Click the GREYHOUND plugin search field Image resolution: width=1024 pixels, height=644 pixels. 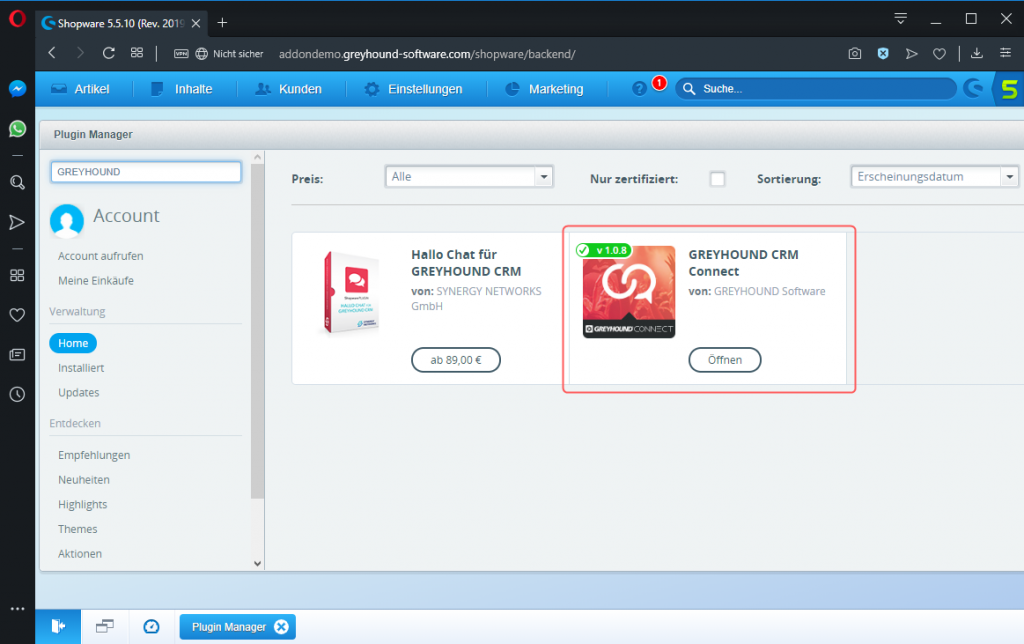[x=146, y=172]
